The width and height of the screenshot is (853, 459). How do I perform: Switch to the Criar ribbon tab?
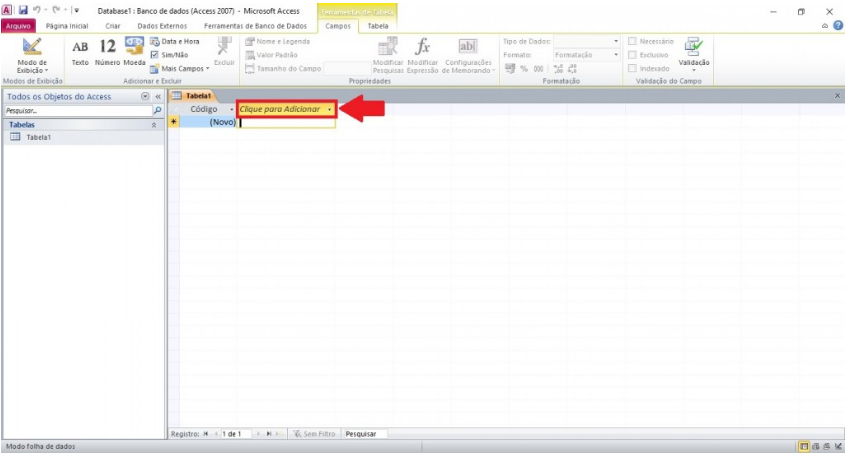[113, 25]
